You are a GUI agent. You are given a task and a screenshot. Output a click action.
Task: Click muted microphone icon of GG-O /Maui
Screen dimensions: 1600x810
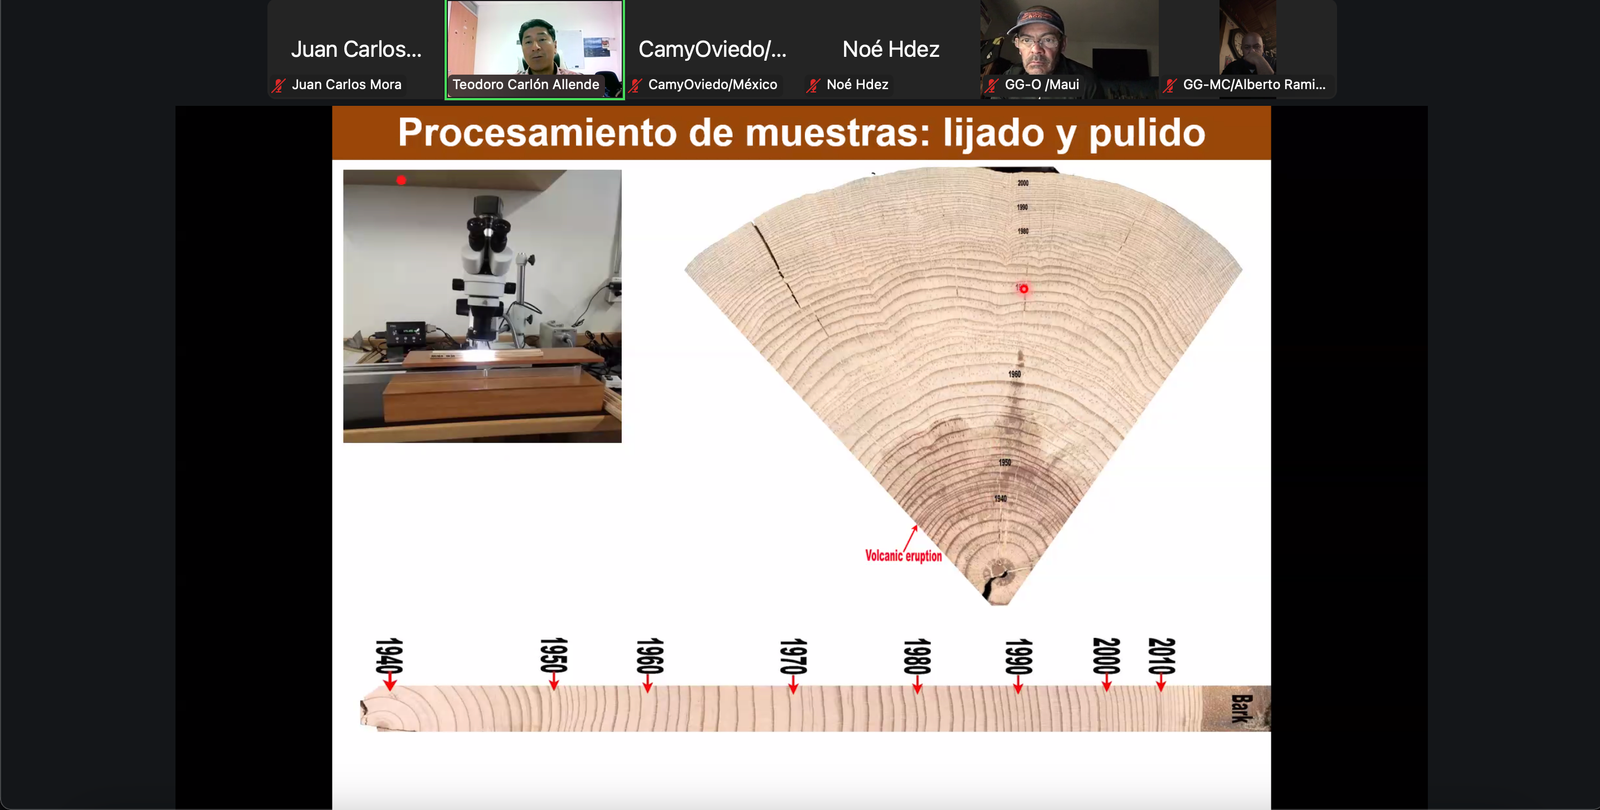992,85
